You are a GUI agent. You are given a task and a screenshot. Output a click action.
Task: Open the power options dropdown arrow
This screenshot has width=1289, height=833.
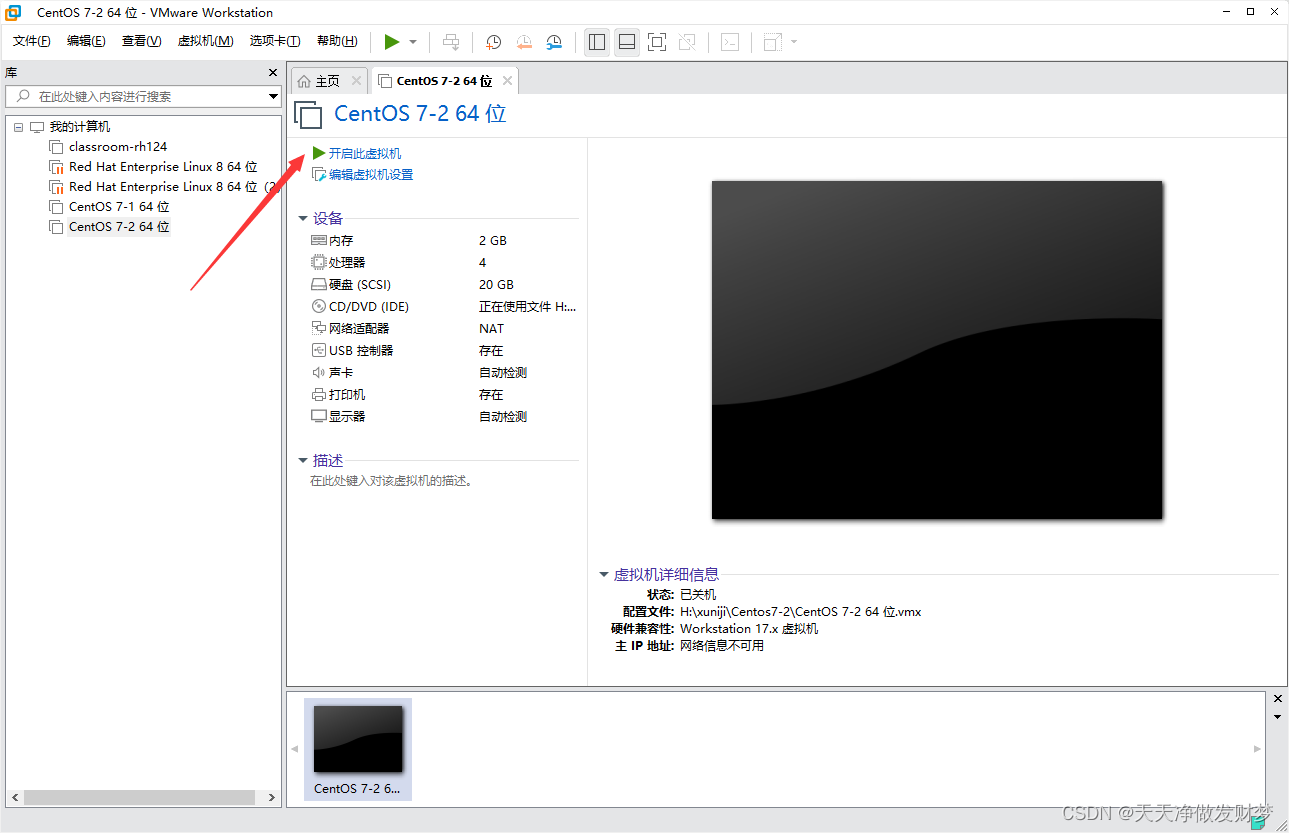[413, 42]
